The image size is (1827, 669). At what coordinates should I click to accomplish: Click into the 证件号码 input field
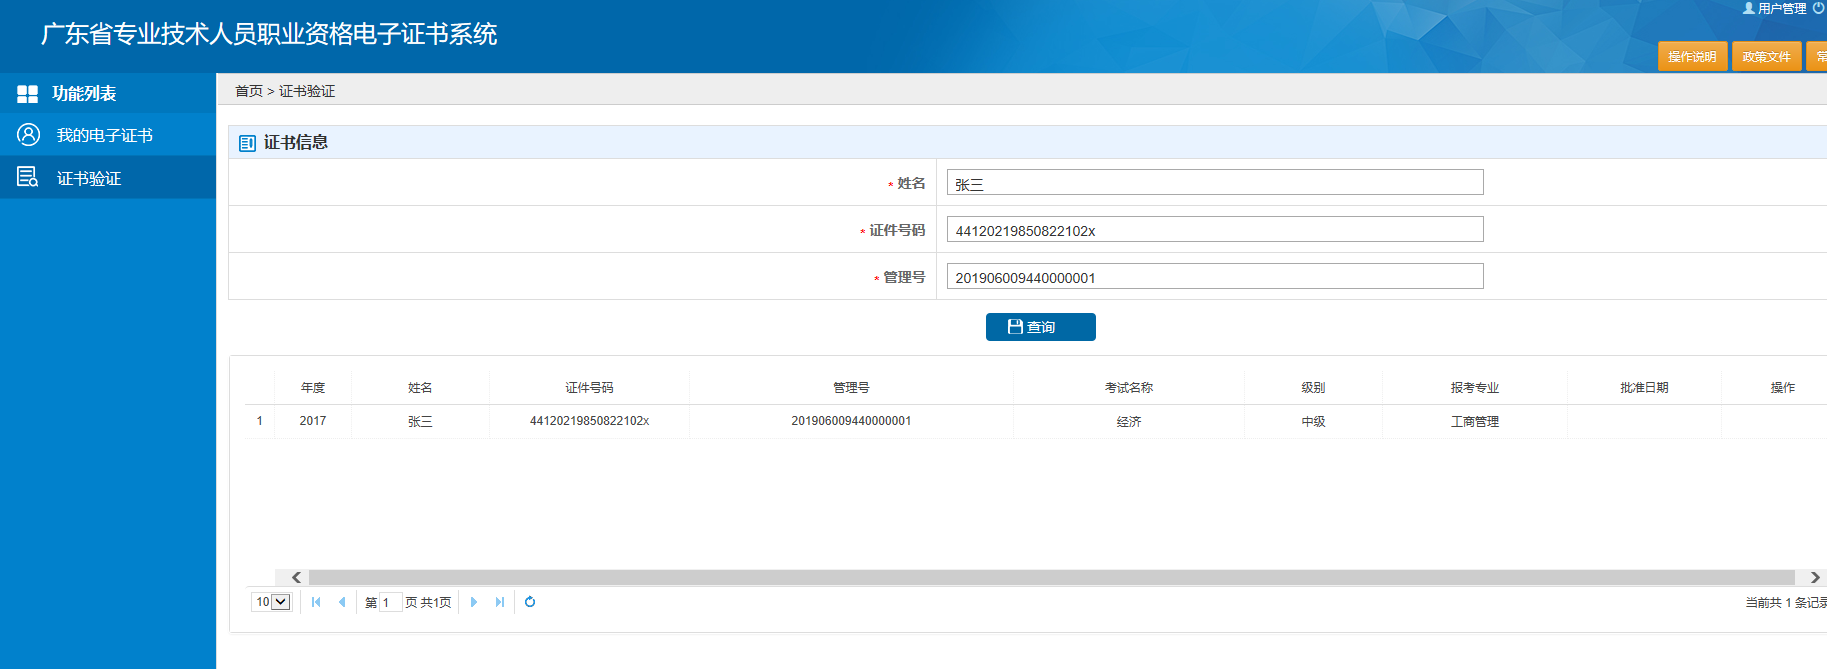pyautogui.click(x=1214, y=230)
